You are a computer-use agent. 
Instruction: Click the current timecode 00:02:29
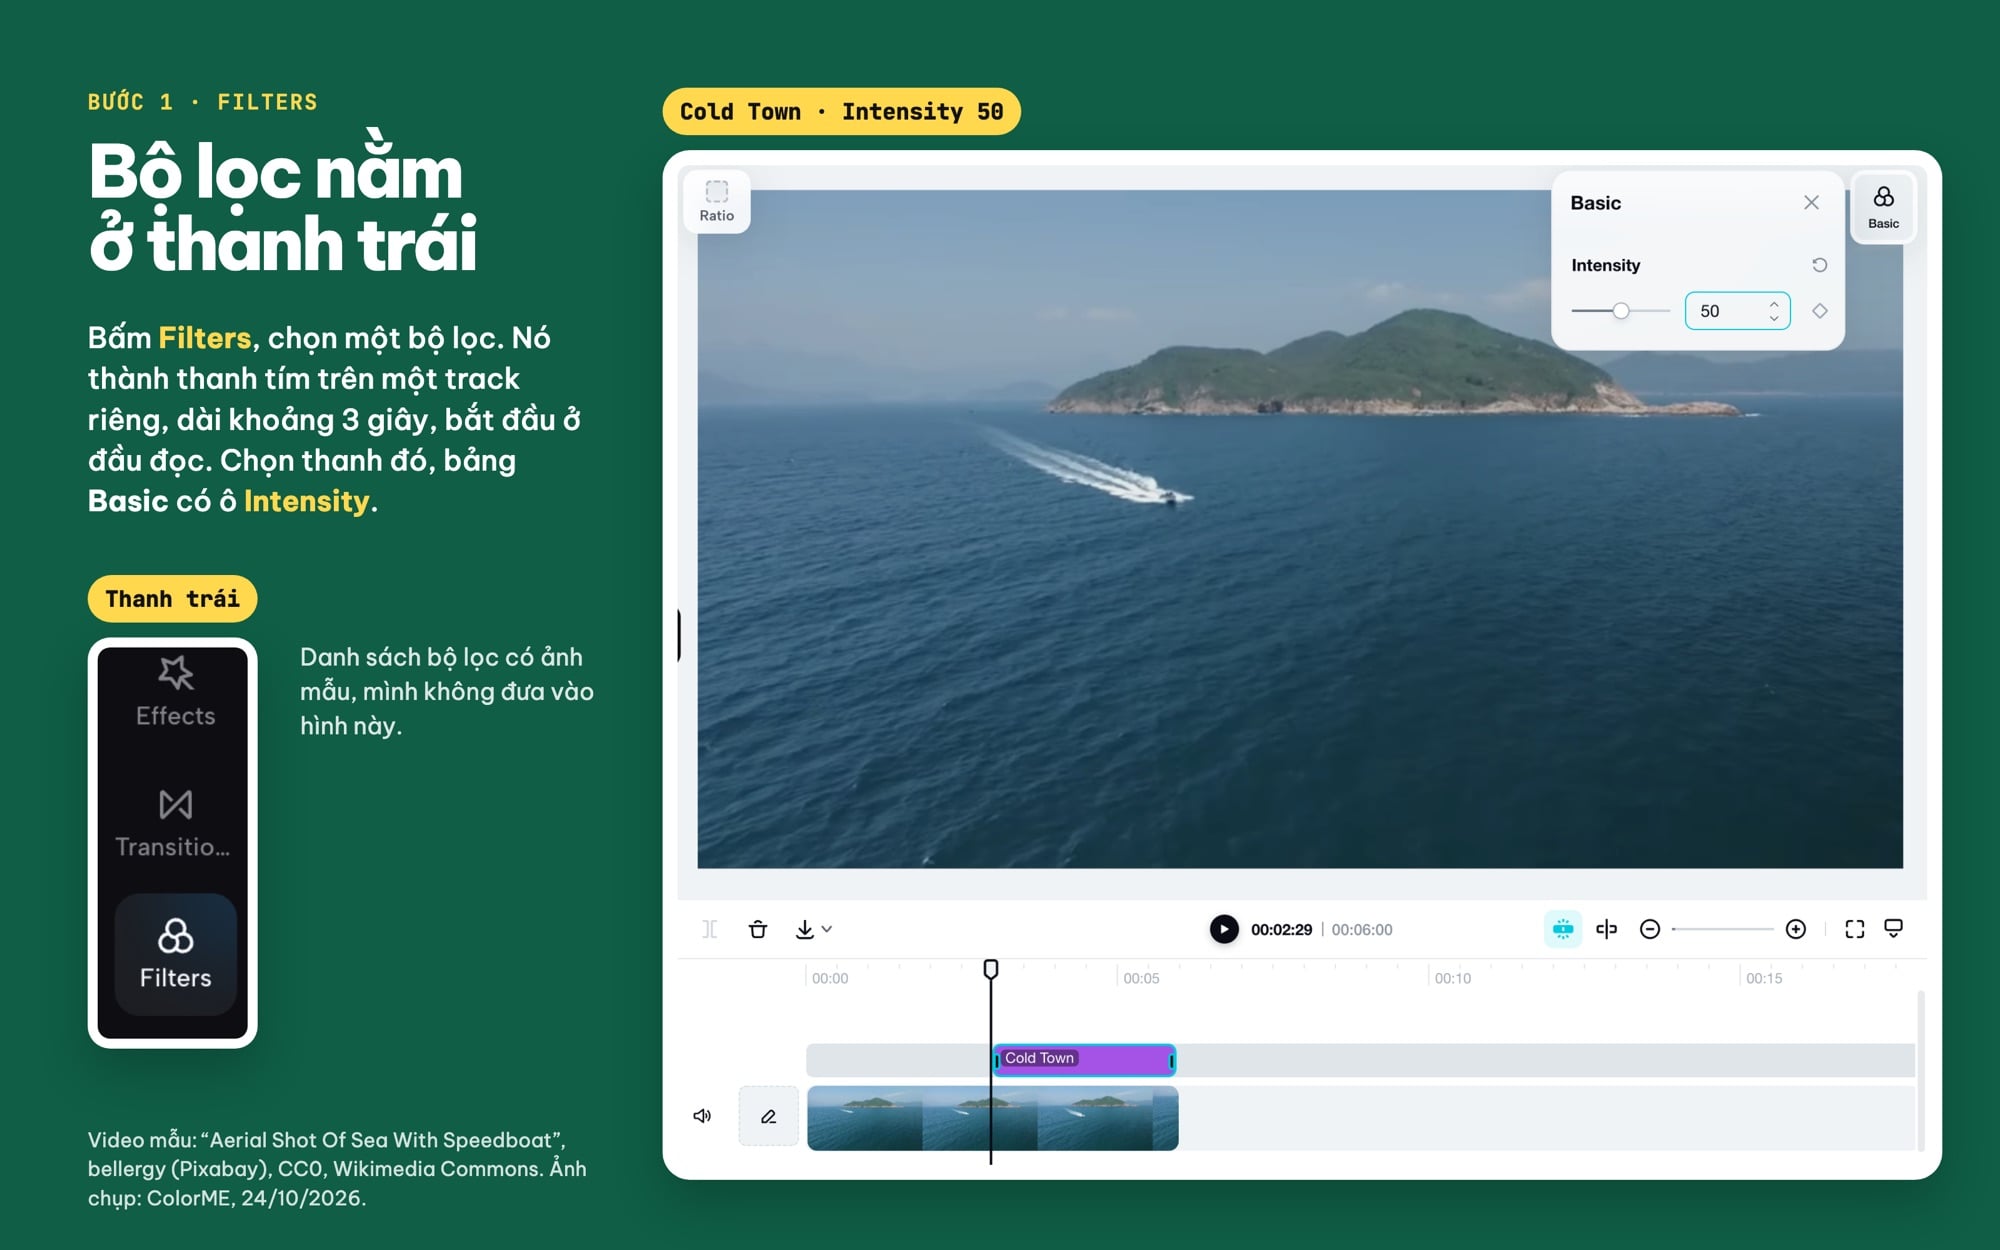click(1281, 929)
